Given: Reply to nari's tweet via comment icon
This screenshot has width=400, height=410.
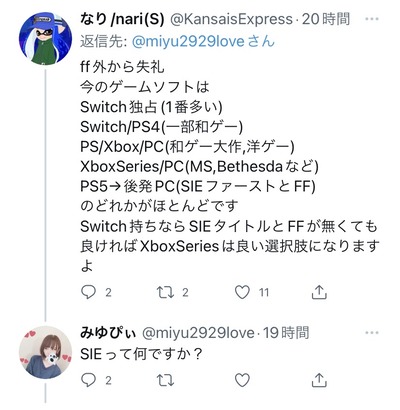Looking at the screenshot, I should tap(88, 292).
